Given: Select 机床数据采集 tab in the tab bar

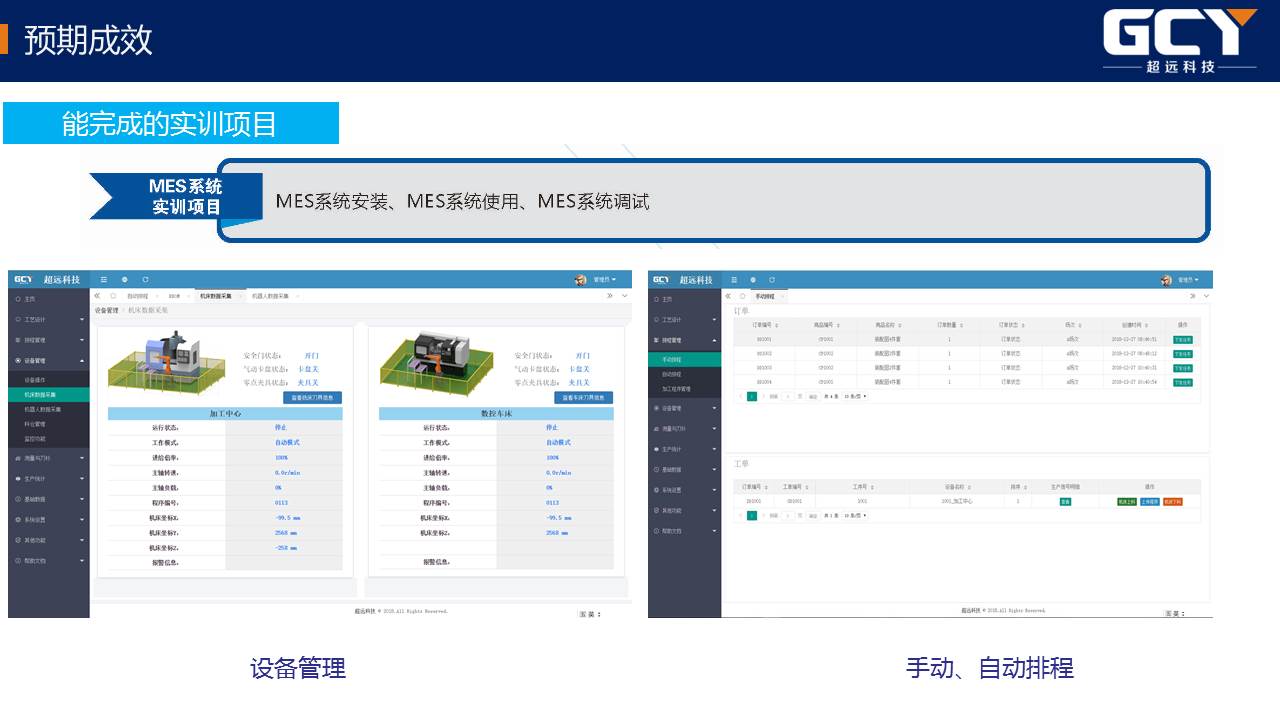Looking at the screenshot, I should (216, 297).
